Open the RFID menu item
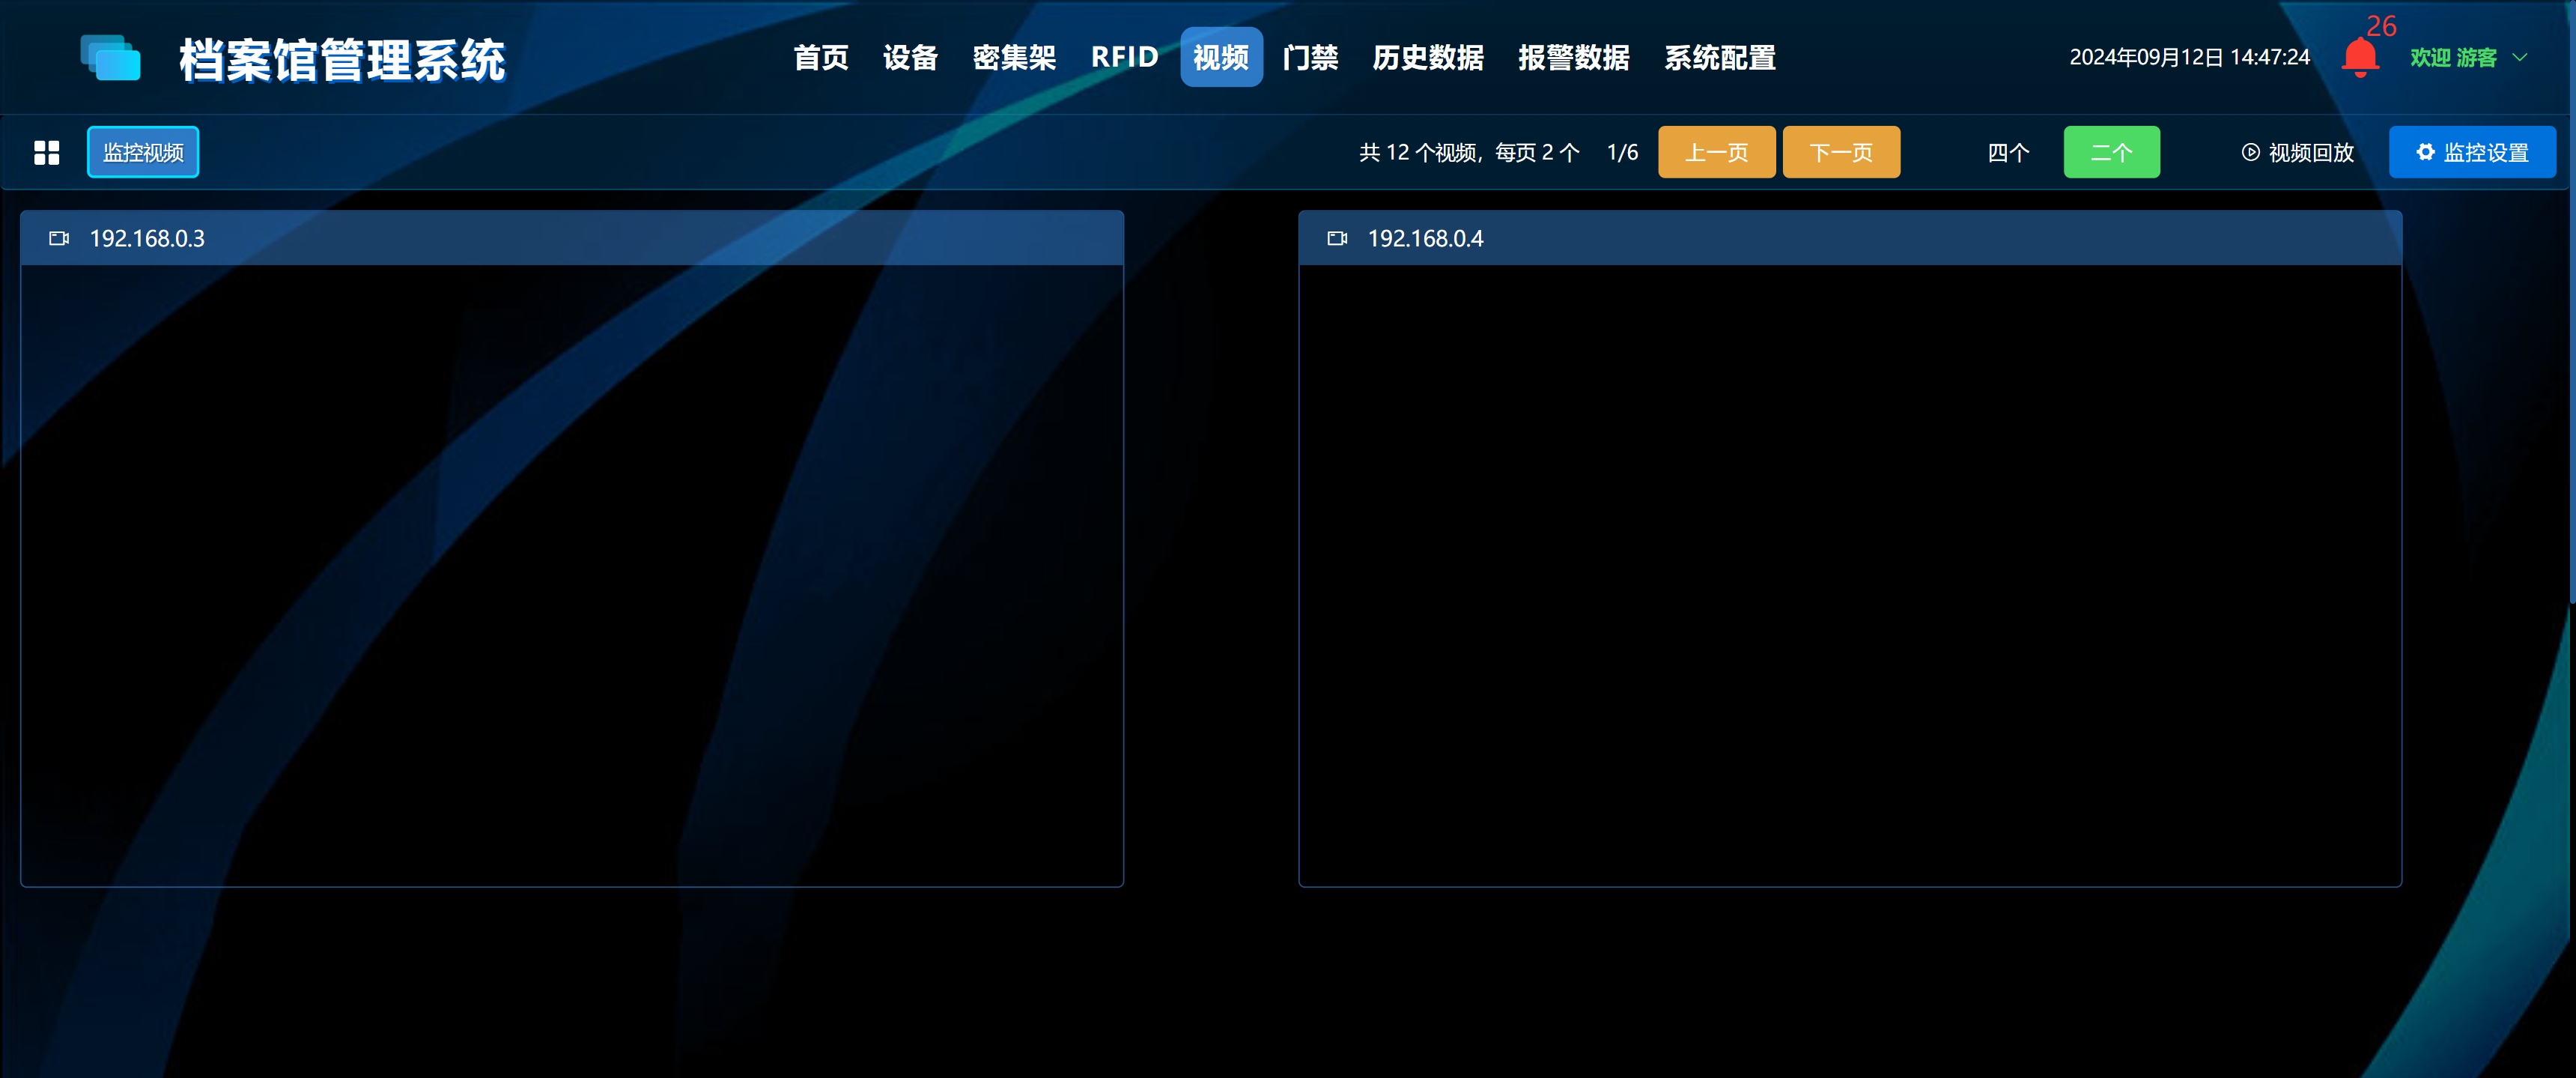 [x=1124, y=58]
